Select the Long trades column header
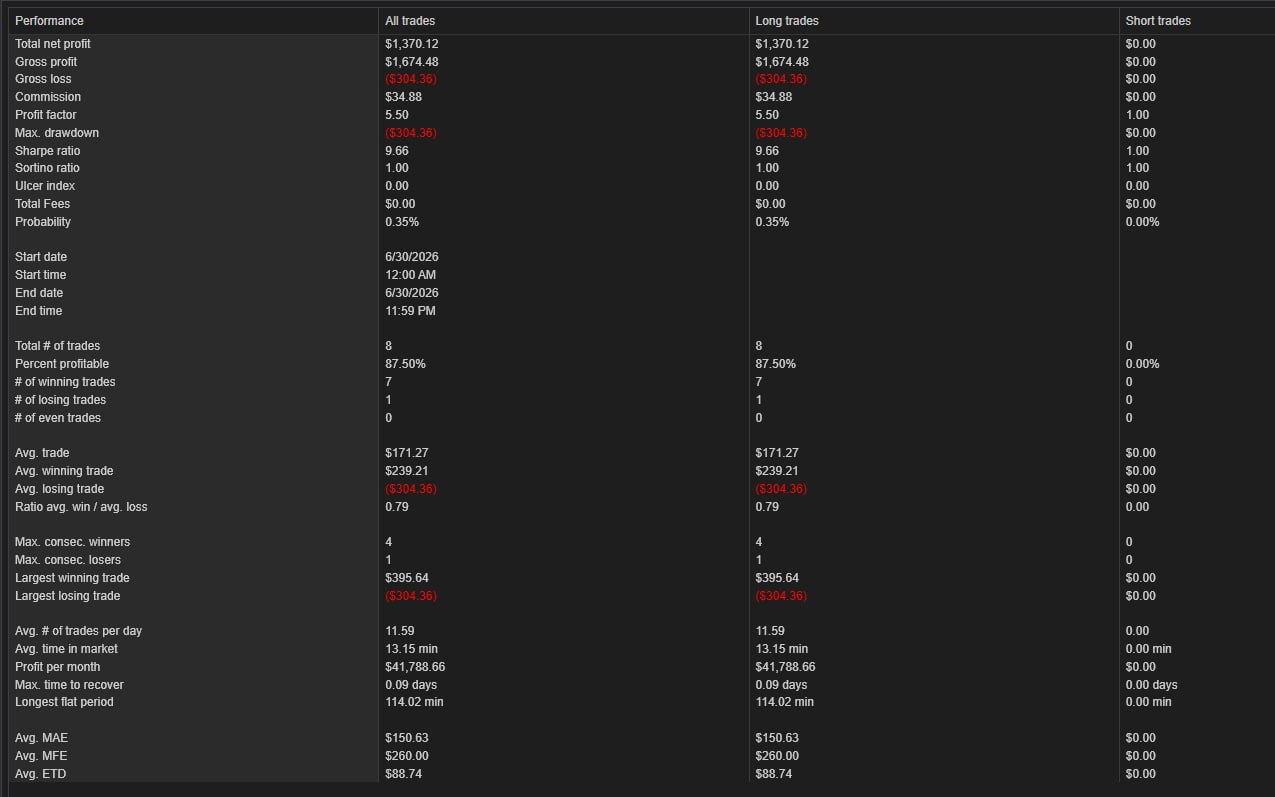Viewport: 1275px width, 797px height. pyautogui.click(x=787, y=21)
